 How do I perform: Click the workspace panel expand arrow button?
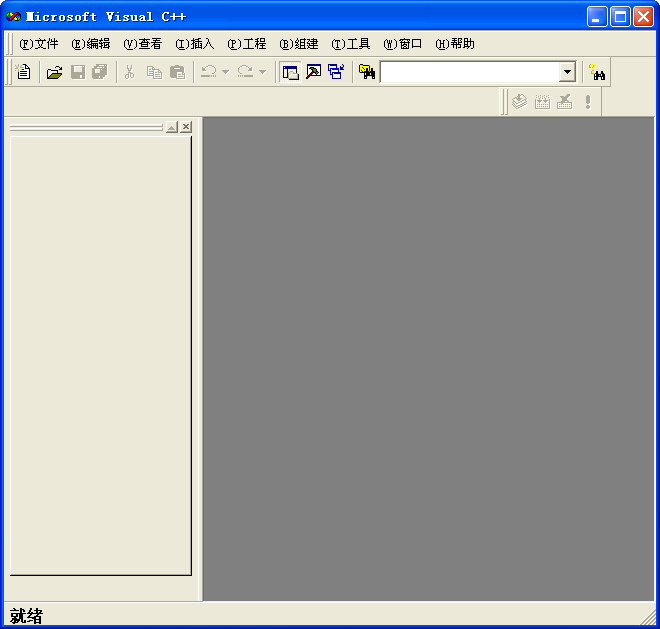point(171,127)
